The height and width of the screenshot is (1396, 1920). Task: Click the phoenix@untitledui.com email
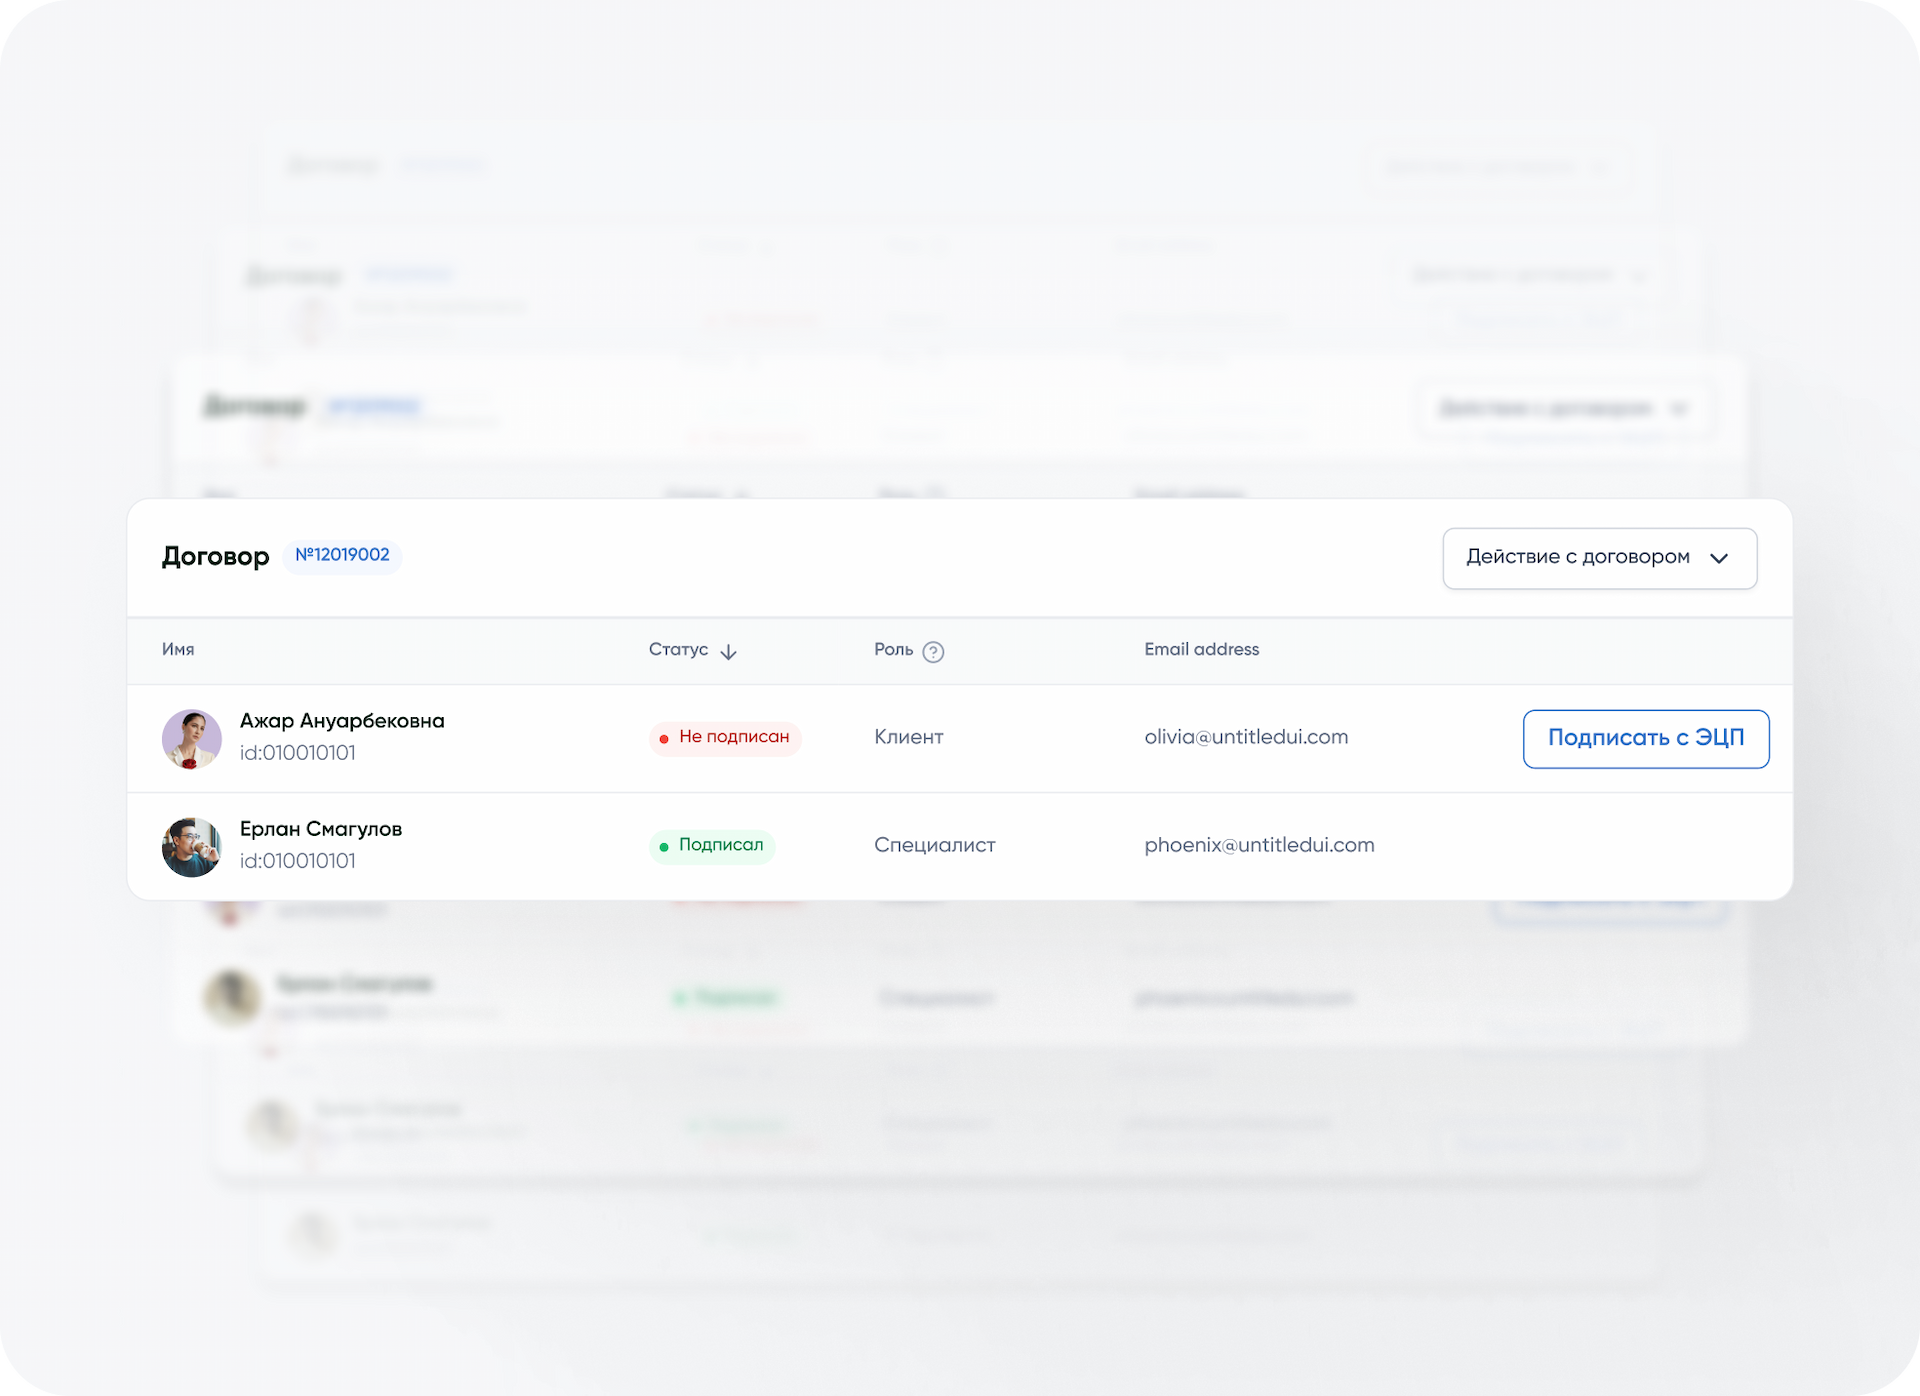(x=1259, y=846)
